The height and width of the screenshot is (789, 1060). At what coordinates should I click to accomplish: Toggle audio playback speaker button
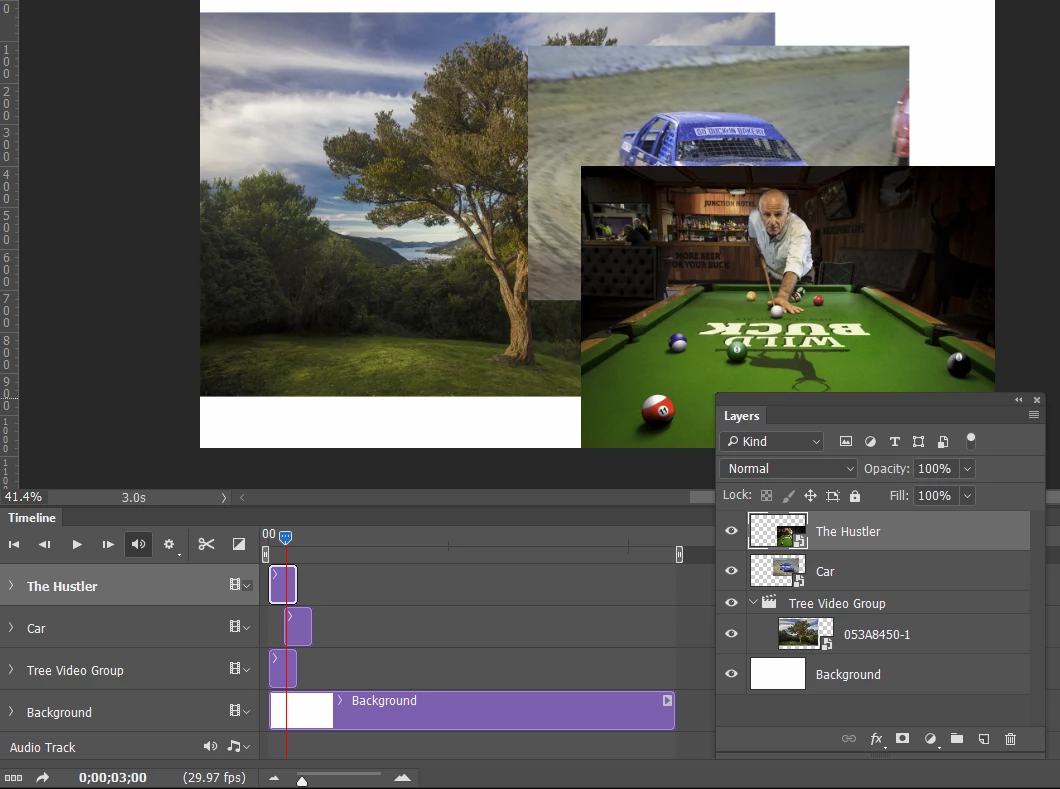pos(139,544)
